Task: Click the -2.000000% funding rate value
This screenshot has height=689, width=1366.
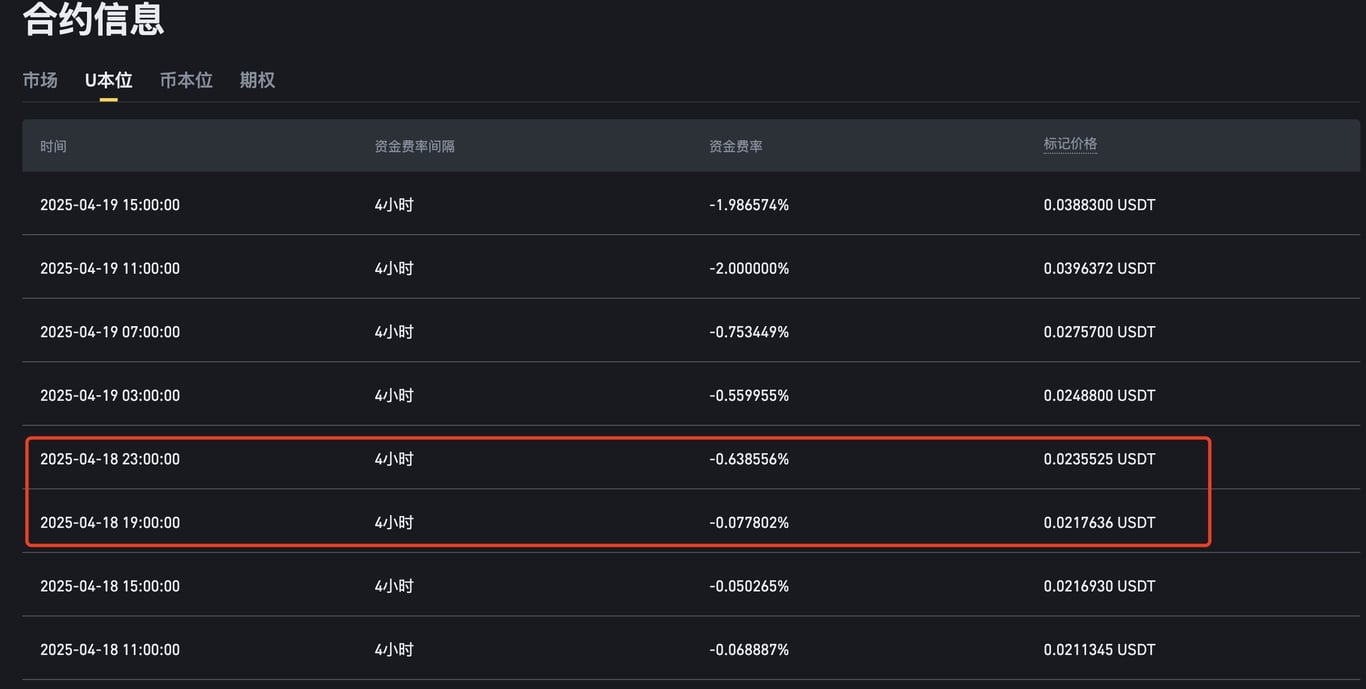Action: (749, 268)
